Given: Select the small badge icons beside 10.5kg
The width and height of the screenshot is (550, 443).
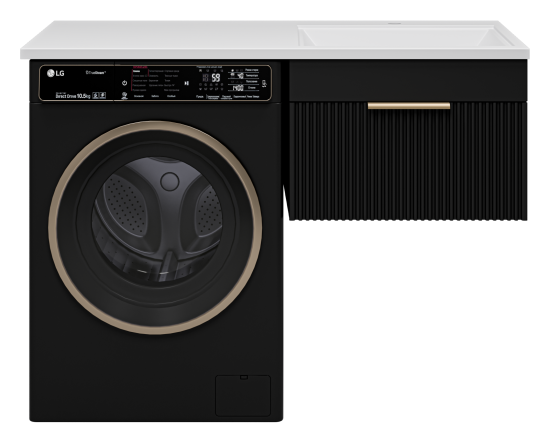Looking at the screenshot, I should (x=99, y=95).
